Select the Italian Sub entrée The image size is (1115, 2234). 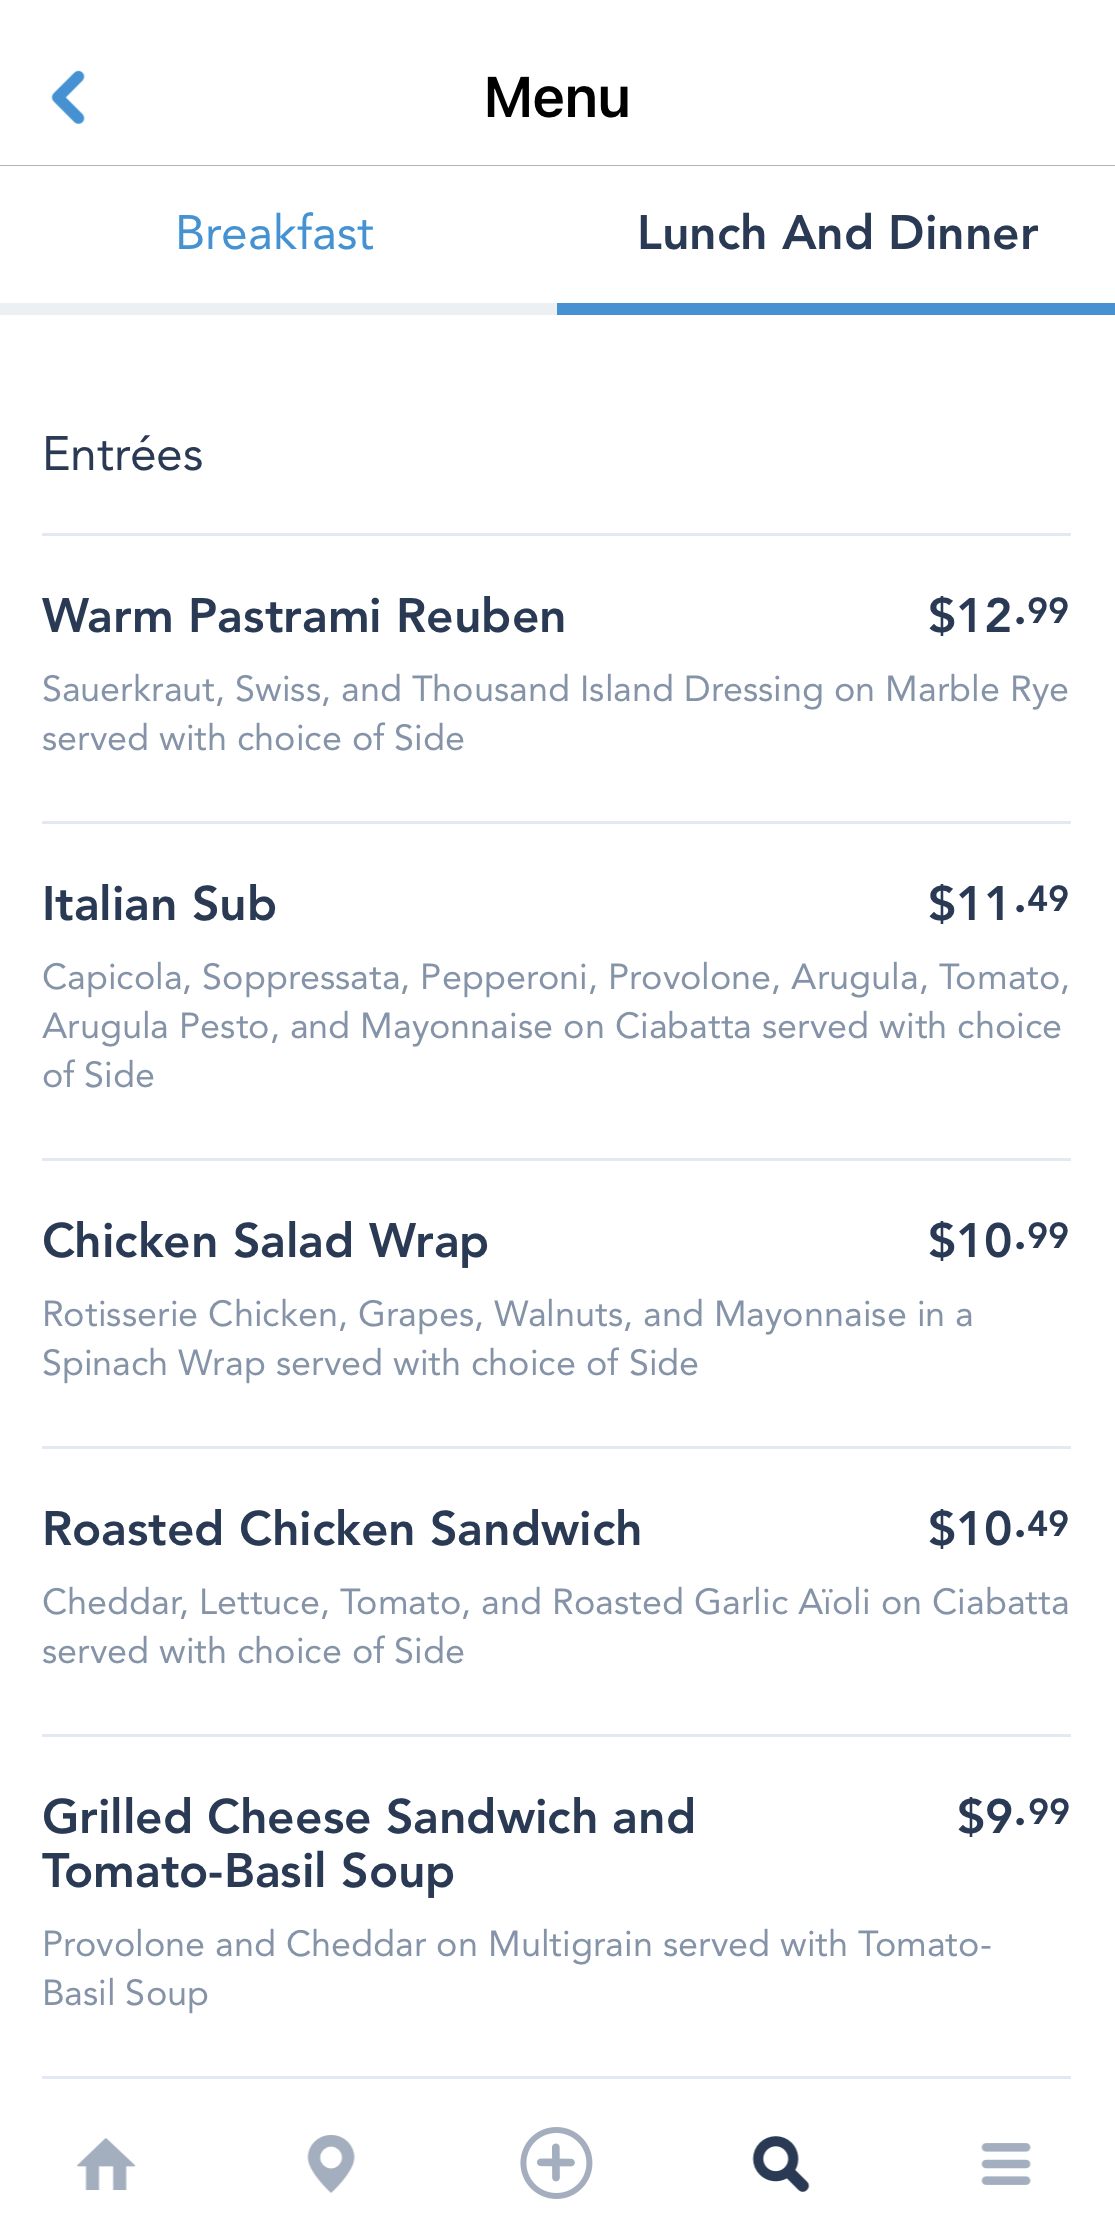tap(159, 904)
